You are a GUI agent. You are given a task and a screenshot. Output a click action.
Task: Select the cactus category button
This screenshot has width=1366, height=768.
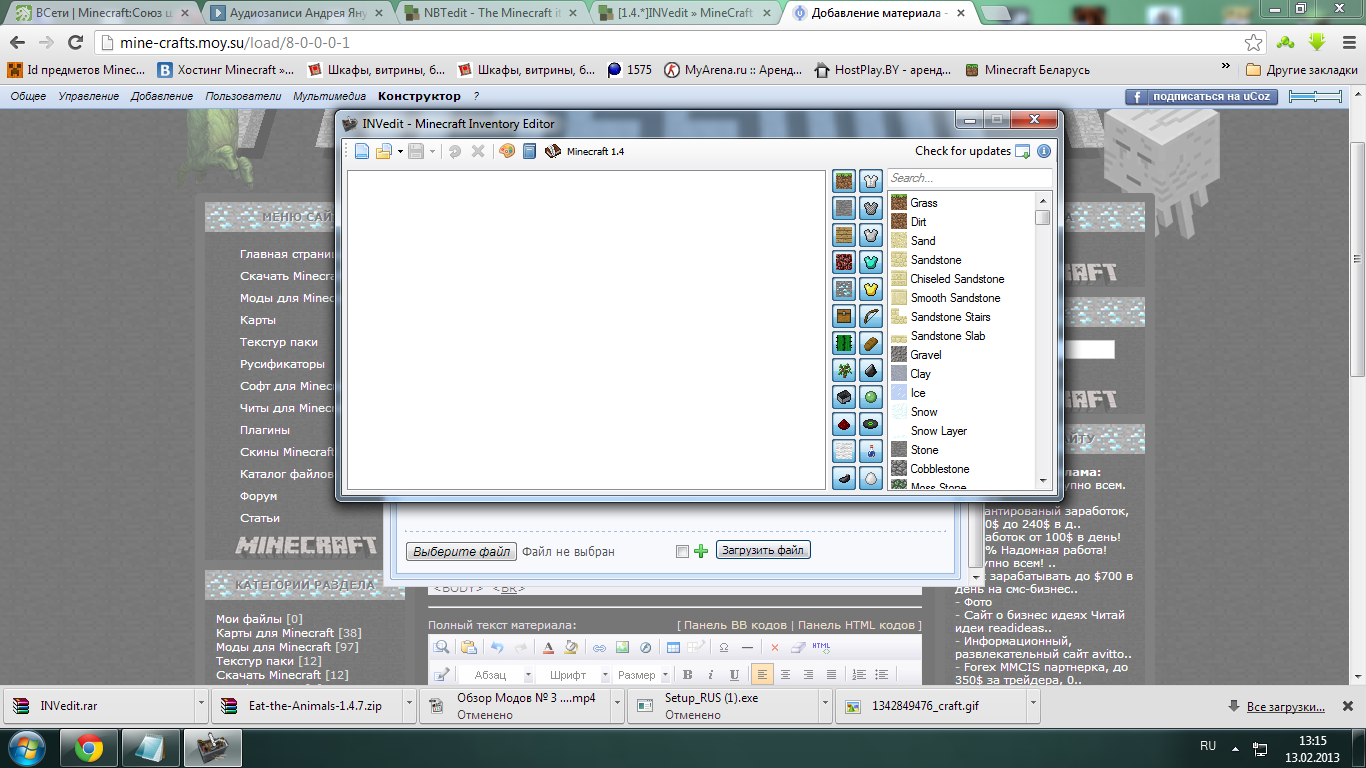(x=844, y=343)
